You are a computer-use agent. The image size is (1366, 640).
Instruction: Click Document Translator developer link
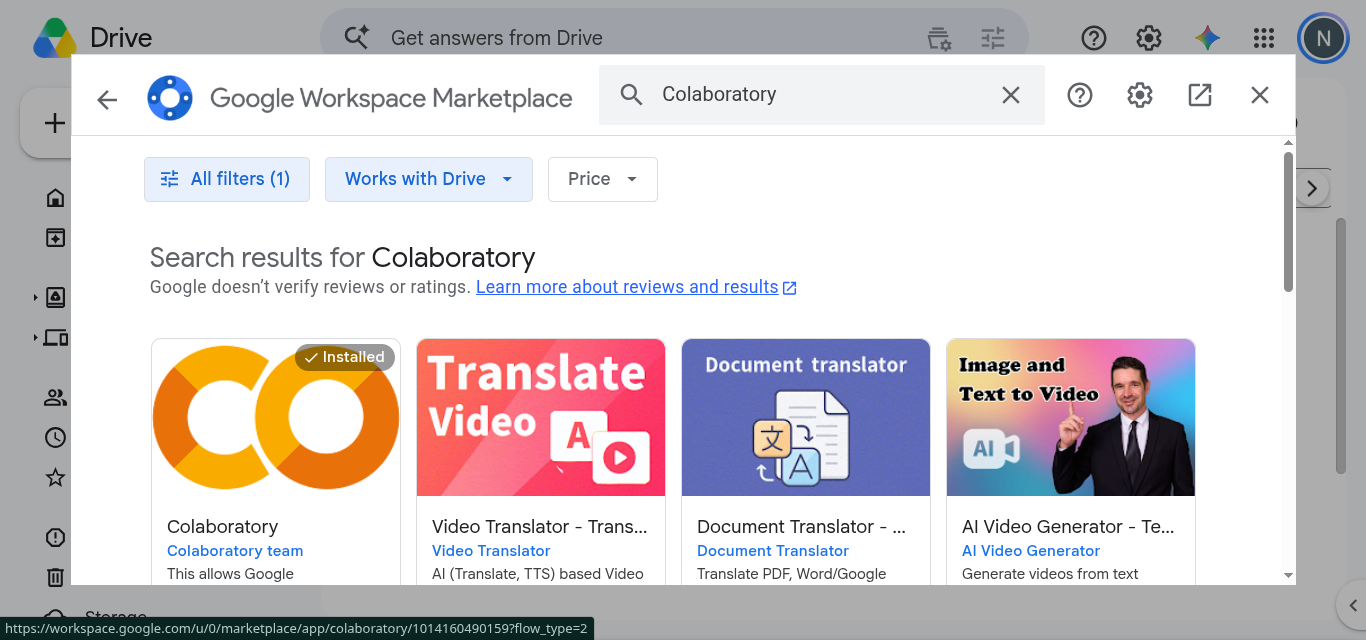coord(773,551)
